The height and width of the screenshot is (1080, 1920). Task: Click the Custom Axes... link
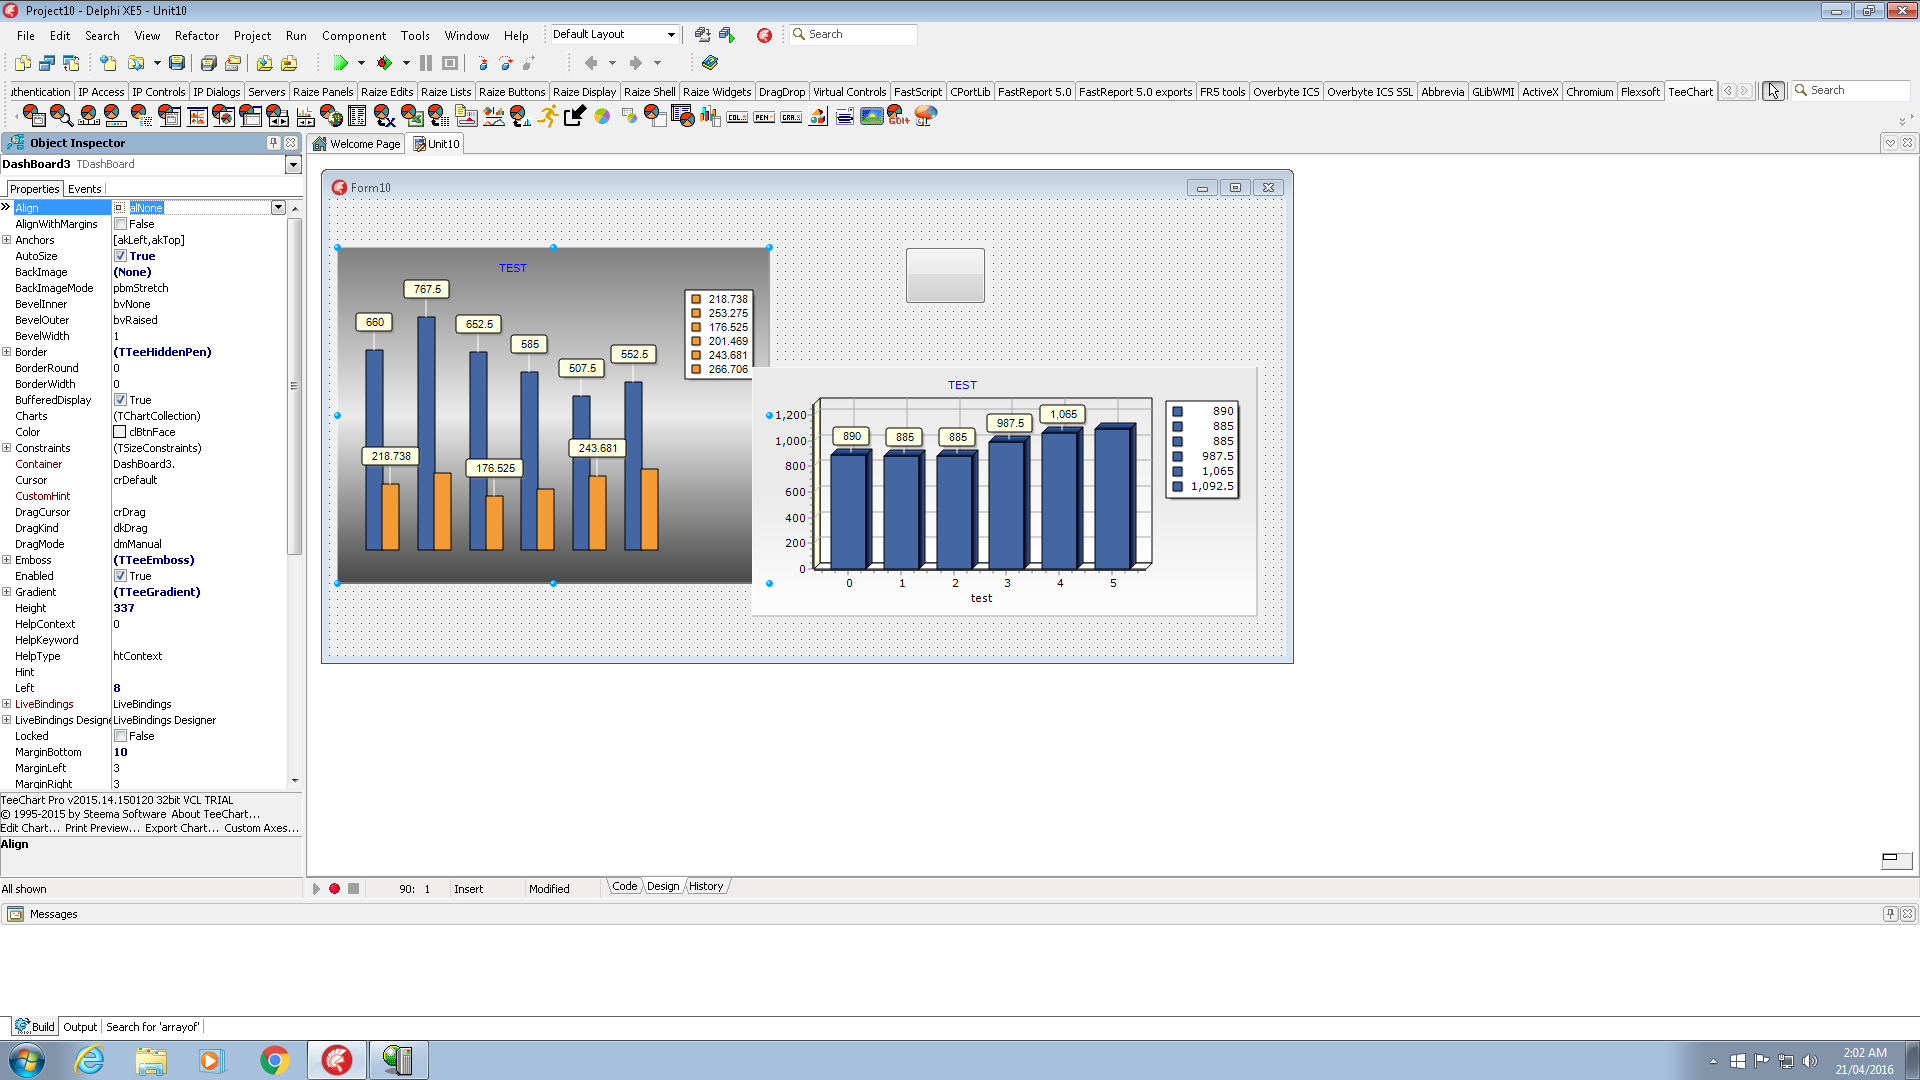[261, 828]
